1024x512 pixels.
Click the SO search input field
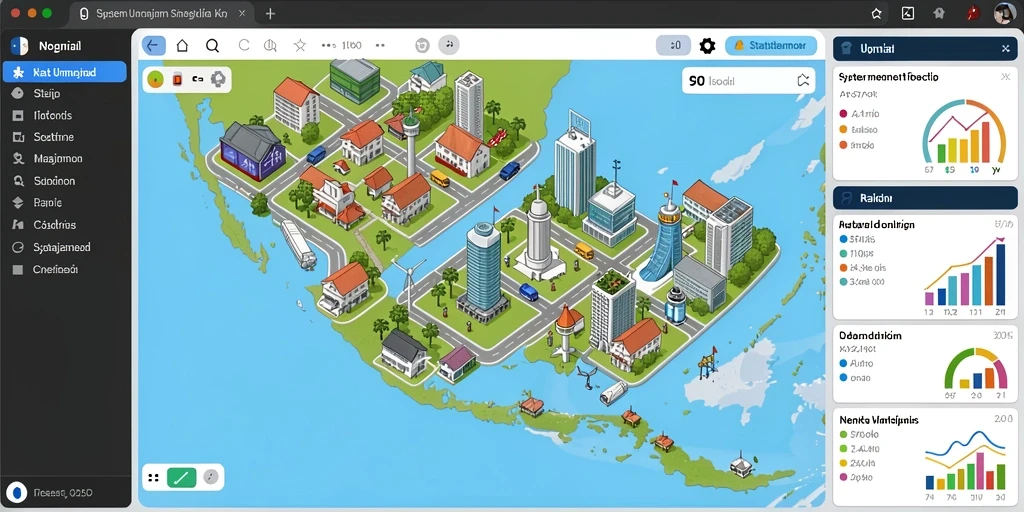[x=748, y=80]
